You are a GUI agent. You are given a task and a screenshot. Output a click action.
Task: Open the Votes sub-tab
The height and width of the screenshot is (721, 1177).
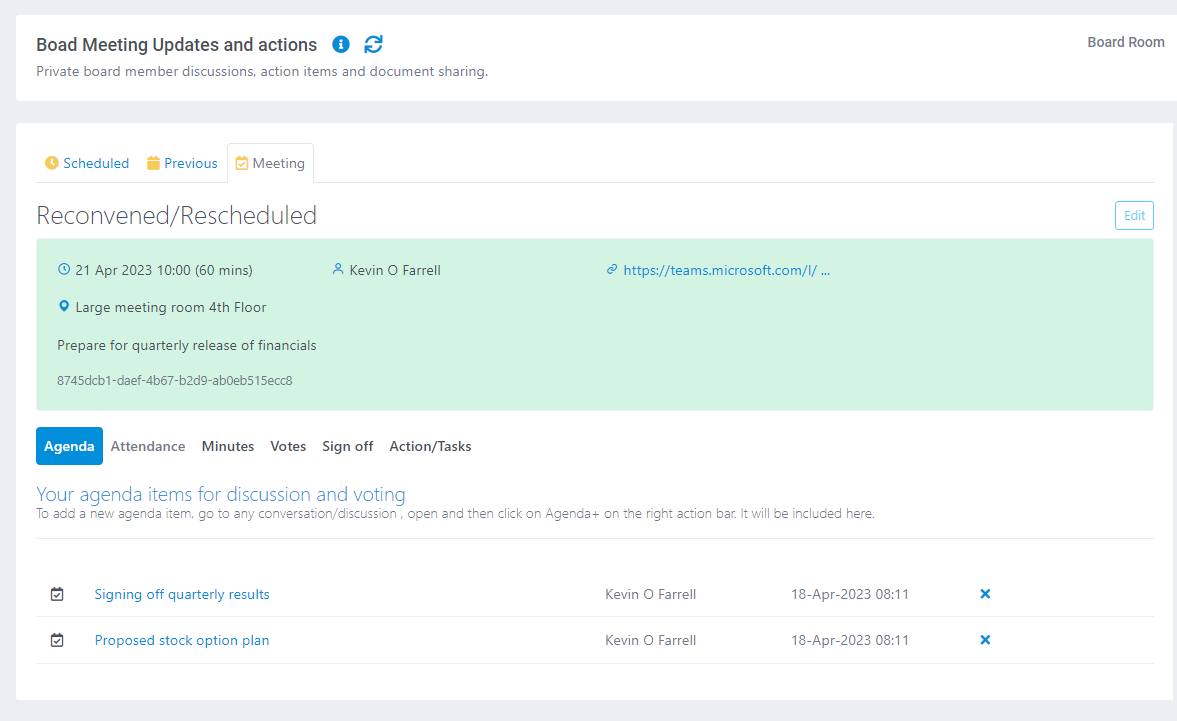(x=288, y=446)
